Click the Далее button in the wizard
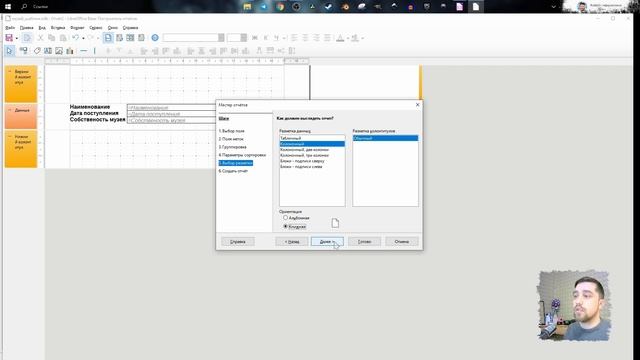The height and width of the screenshot is (360, 640). (x=327, y=242)
